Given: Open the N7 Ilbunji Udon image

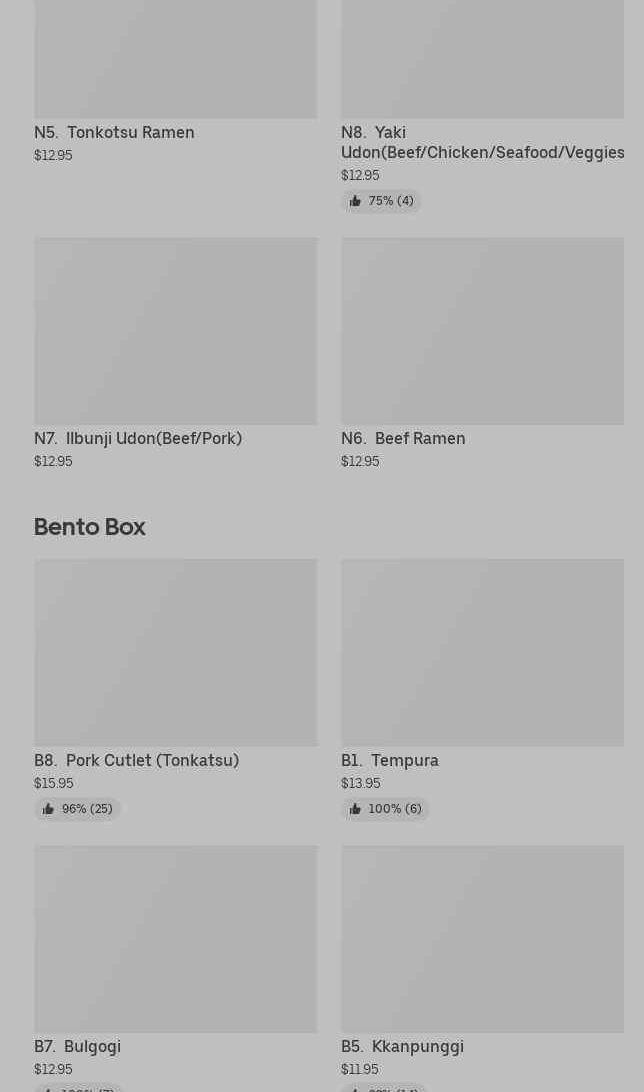Looking at the screenshot, I should pyautogui.click(x=175, y=330).
